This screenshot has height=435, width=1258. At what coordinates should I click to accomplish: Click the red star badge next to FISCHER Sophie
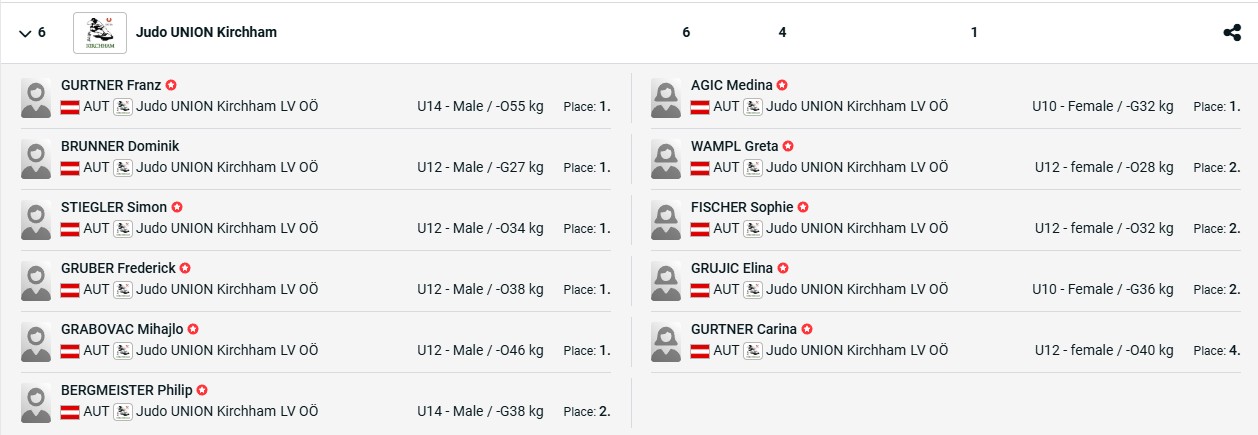coord(803,208)
